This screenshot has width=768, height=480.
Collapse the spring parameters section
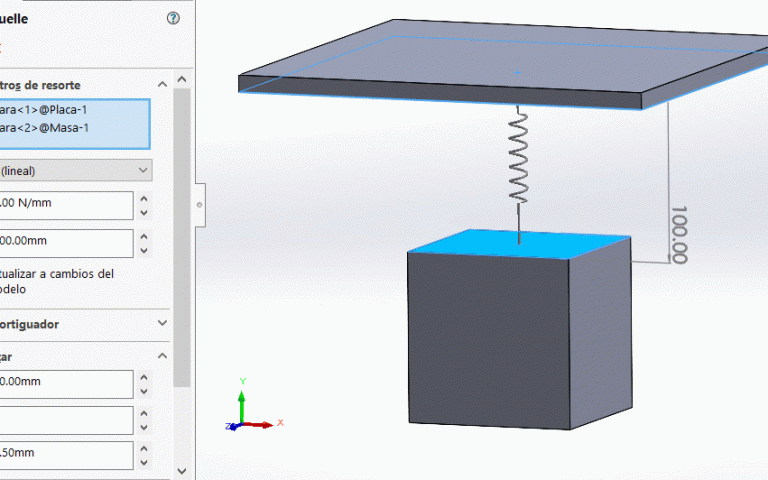pos(162,85)
